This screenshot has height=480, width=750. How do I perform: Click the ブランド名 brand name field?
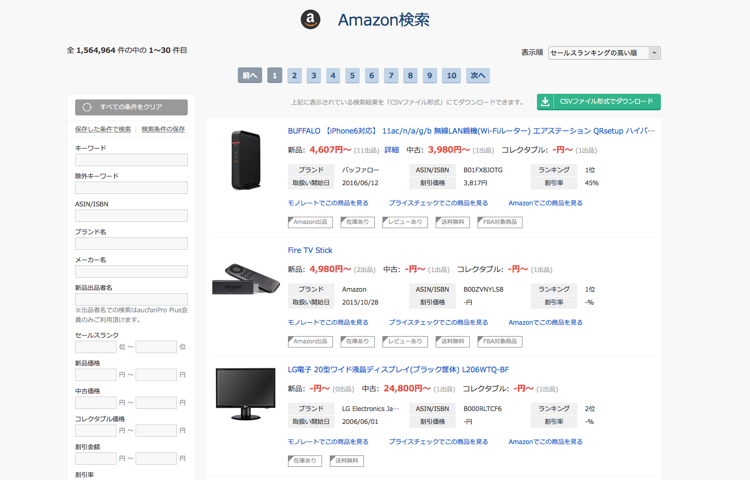click(x=131, y=244)
